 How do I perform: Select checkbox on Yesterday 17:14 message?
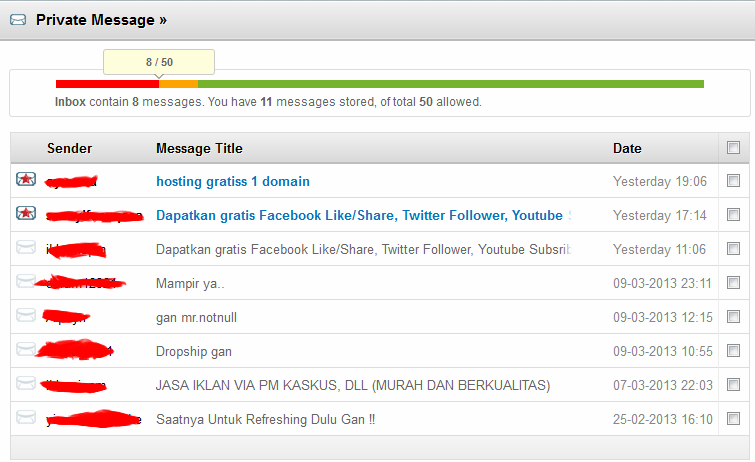coord(733,214)
